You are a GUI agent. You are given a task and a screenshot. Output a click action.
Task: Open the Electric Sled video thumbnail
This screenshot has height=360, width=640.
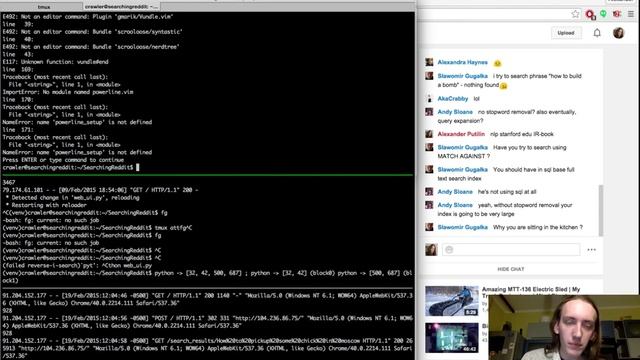point(452,301)
